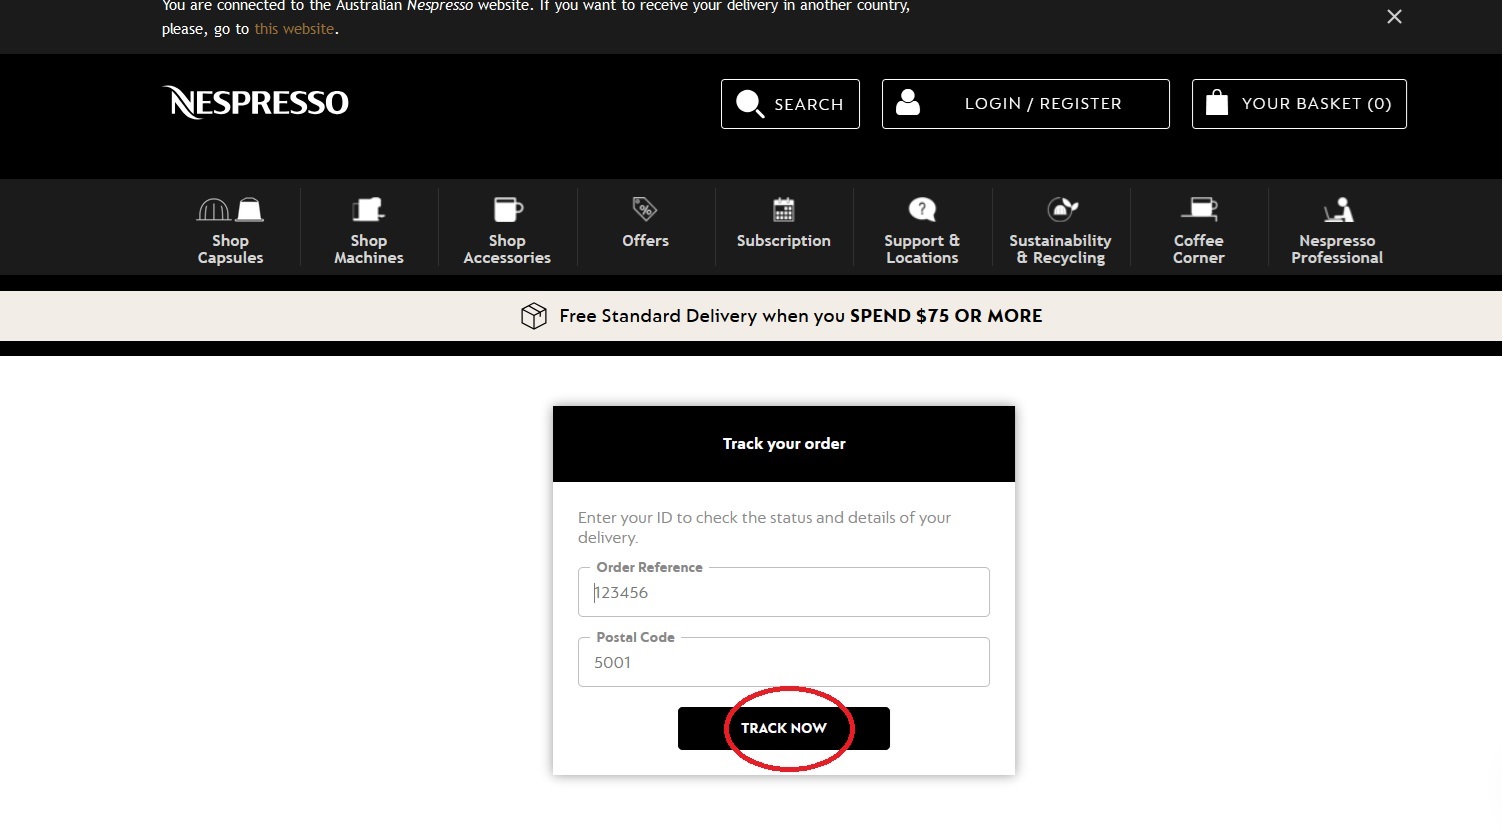1502x834 pixels.
Task: Open the Offers tag icon
Action: (x=645, y=209)
